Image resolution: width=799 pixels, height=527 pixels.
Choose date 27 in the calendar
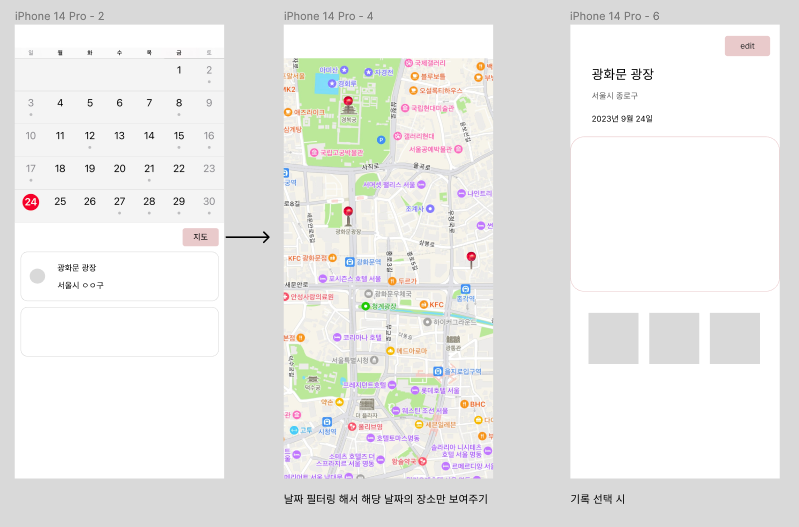click(x=119, y=201)
